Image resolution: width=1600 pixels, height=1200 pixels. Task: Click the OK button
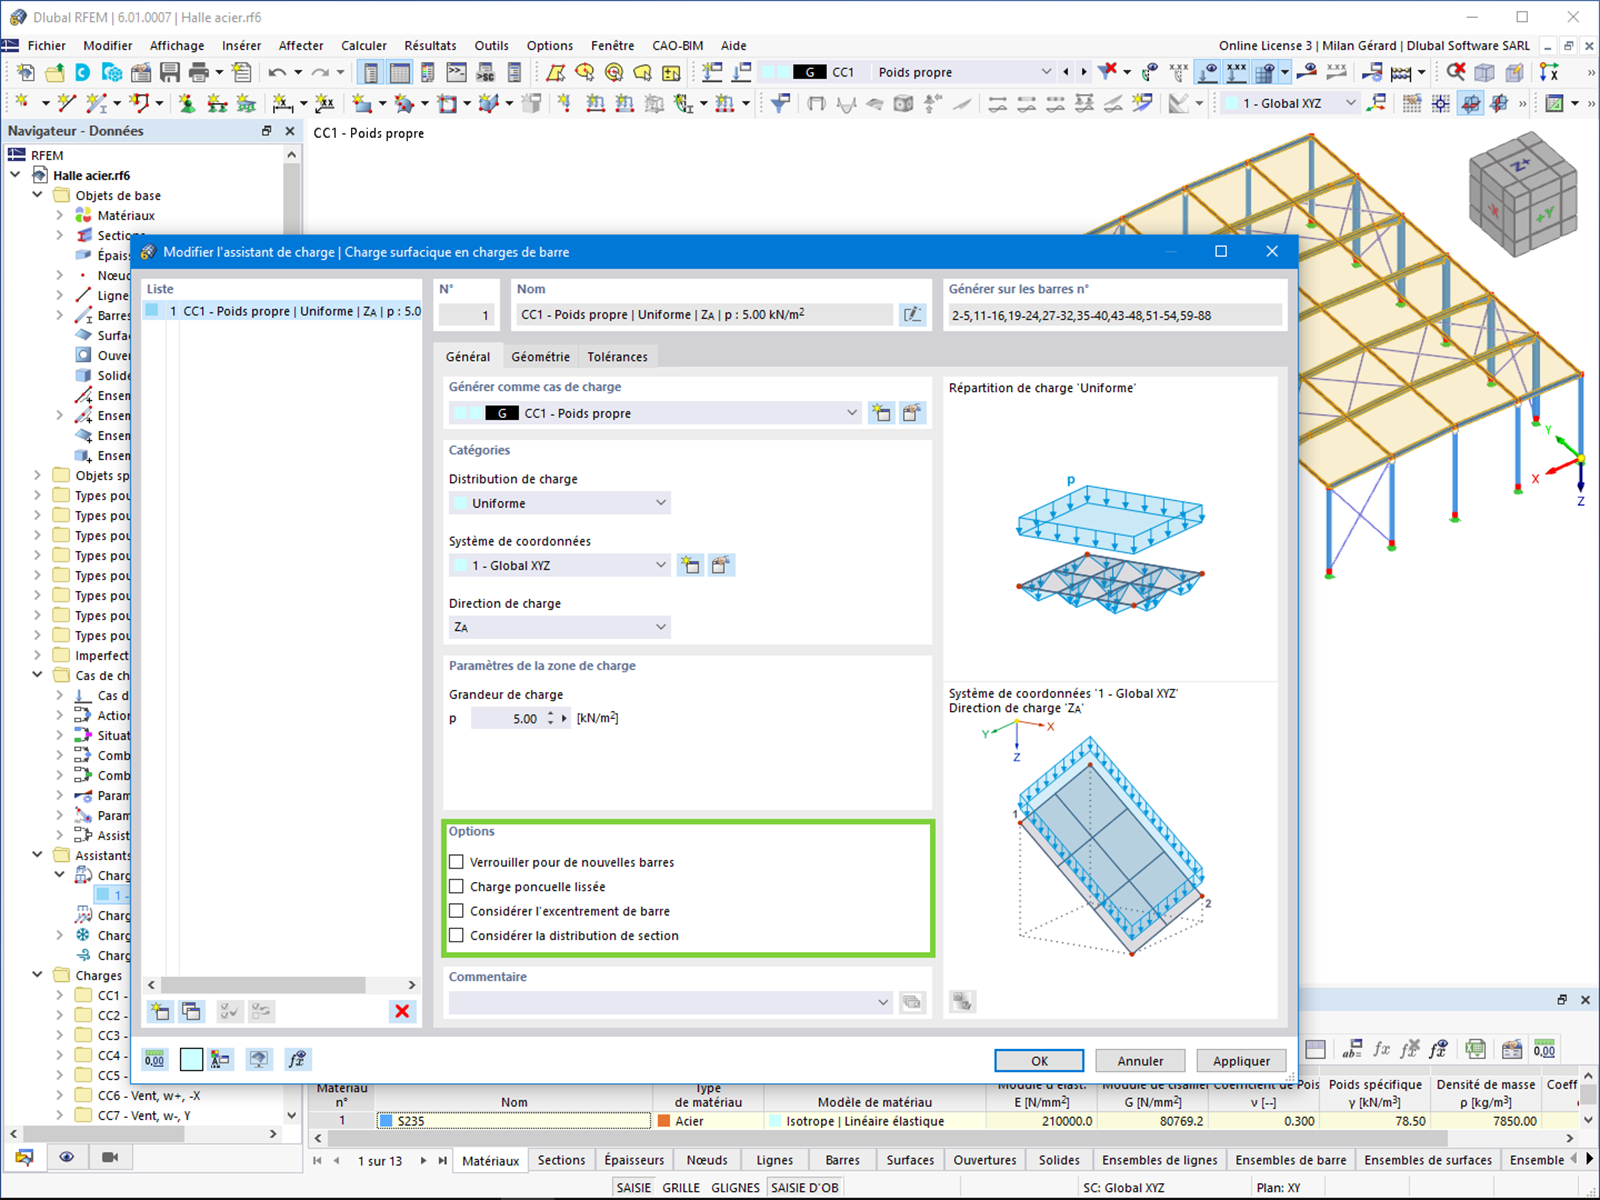tap(1039, 1061)
